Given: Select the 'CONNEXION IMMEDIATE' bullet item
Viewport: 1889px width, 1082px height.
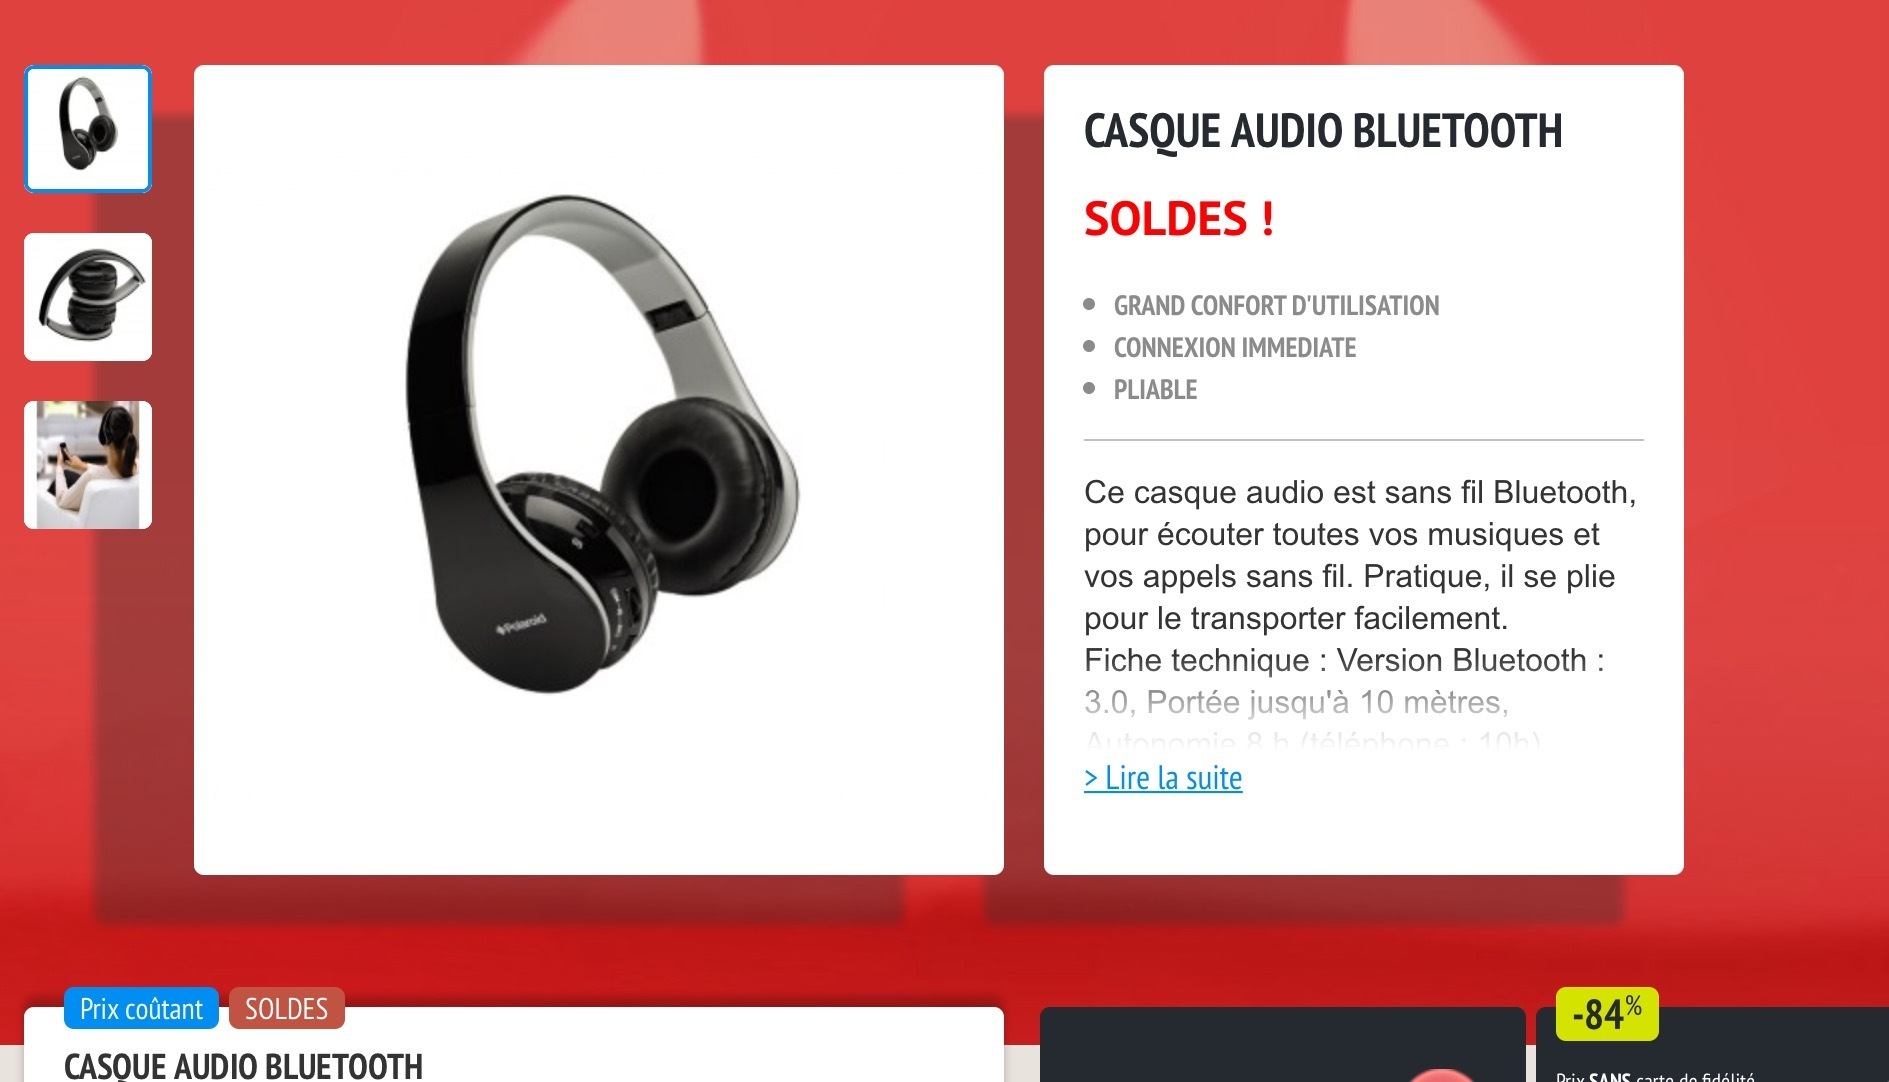Looking at the screenshot, I should pyautogui.click(x=1235, y=348).
